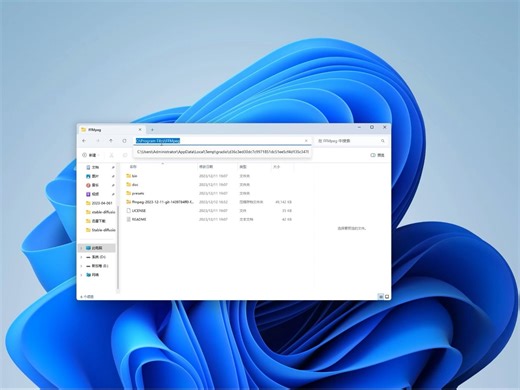Close the FFMpeg tab
Viewport: 520px width, 390px height.
(x=140, y=130)
